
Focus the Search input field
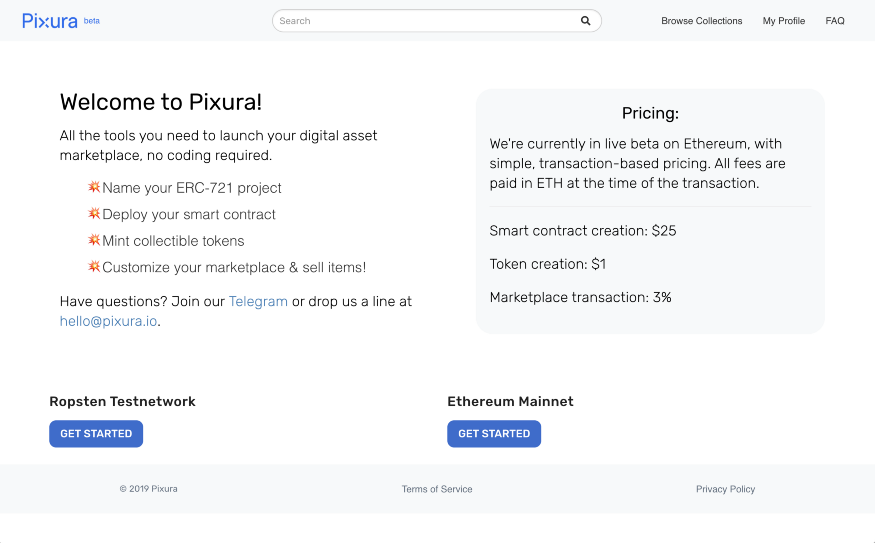(425, 21)
